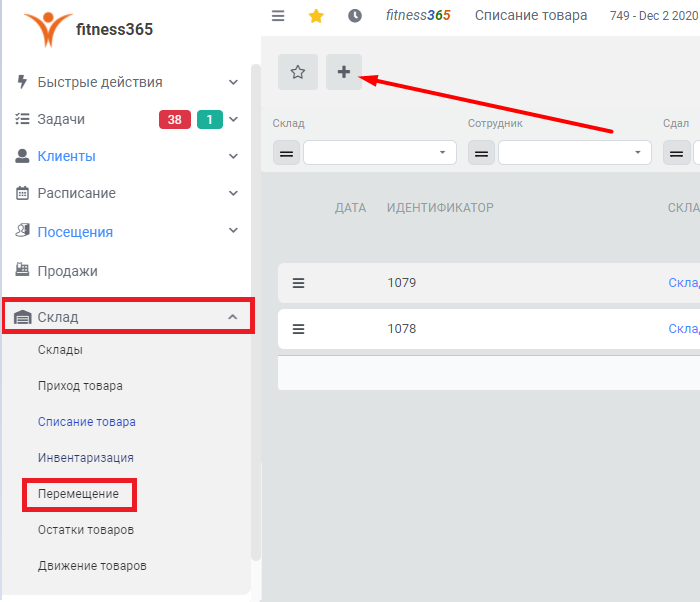Open row menu icon for record 1079
700x602 pixels.
click(x=298, y=283)
